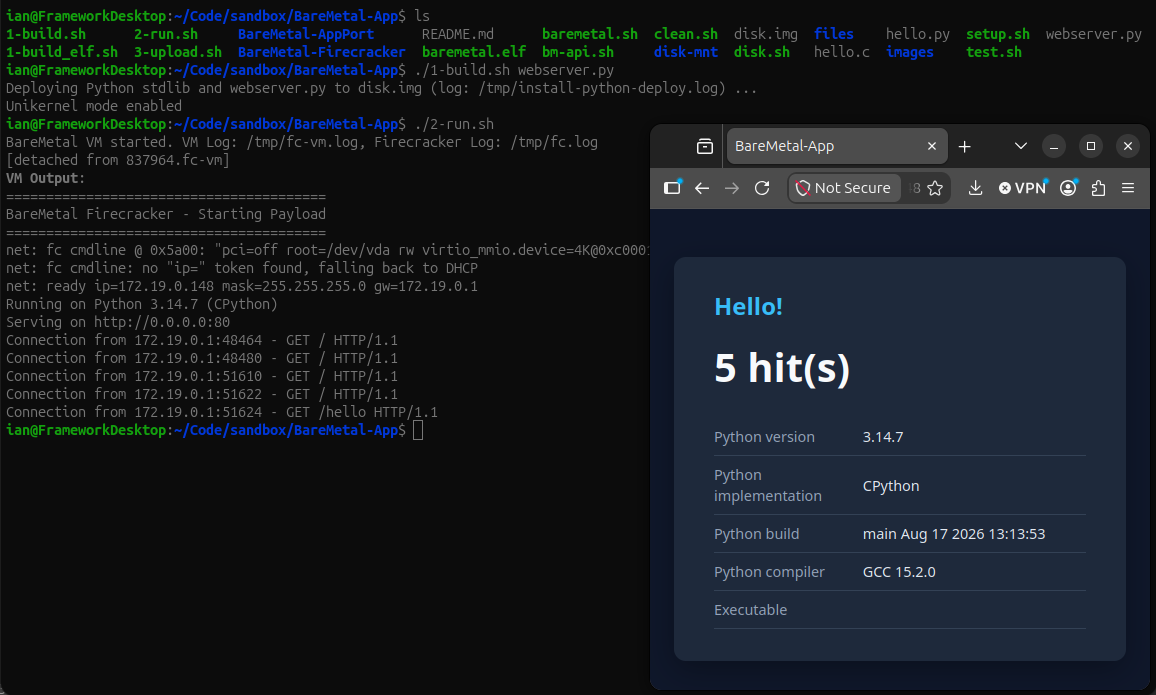Toggle the browser sidebar icon
The width and height of the screenshot is (1156, 695).
(x=672, y=188)
